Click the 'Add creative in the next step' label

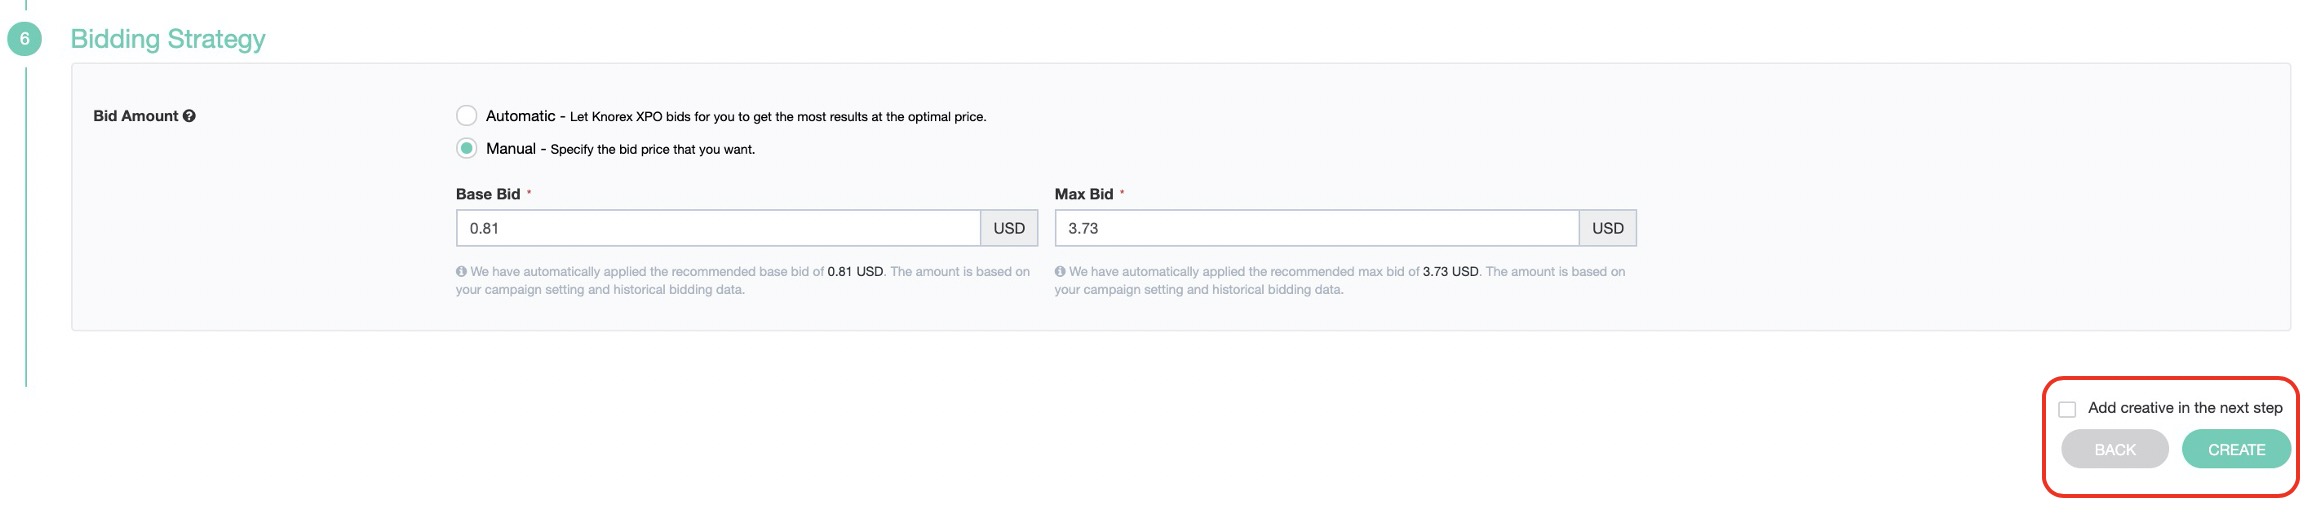coord(2185,408)
